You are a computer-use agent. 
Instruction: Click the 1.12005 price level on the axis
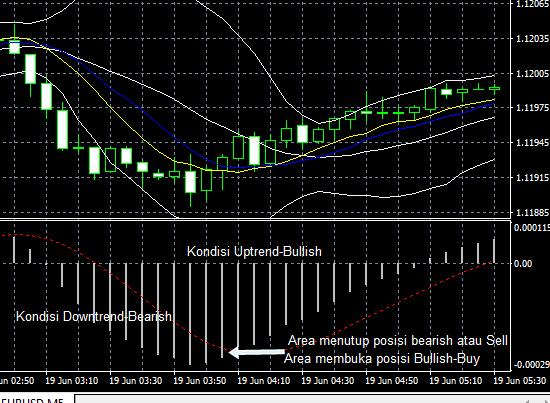click(532, 73)
